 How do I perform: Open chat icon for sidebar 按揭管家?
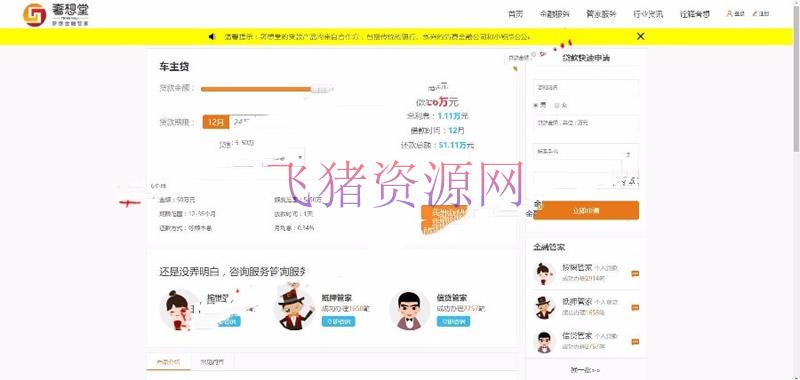coord(635,273)
